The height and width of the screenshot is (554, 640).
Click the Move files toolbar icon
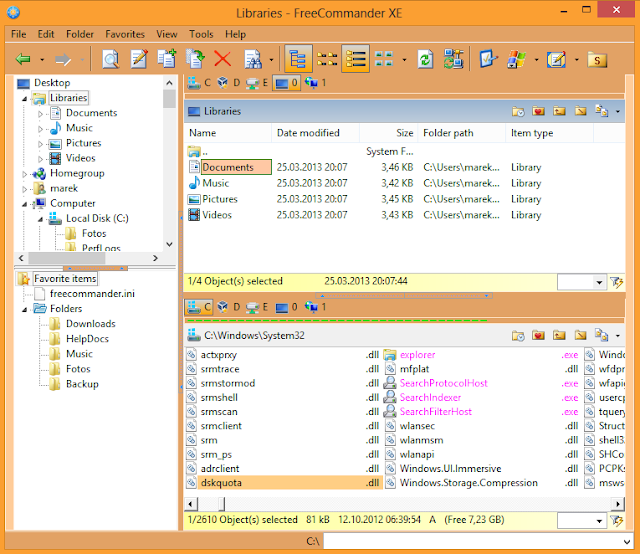click(195, 58)
